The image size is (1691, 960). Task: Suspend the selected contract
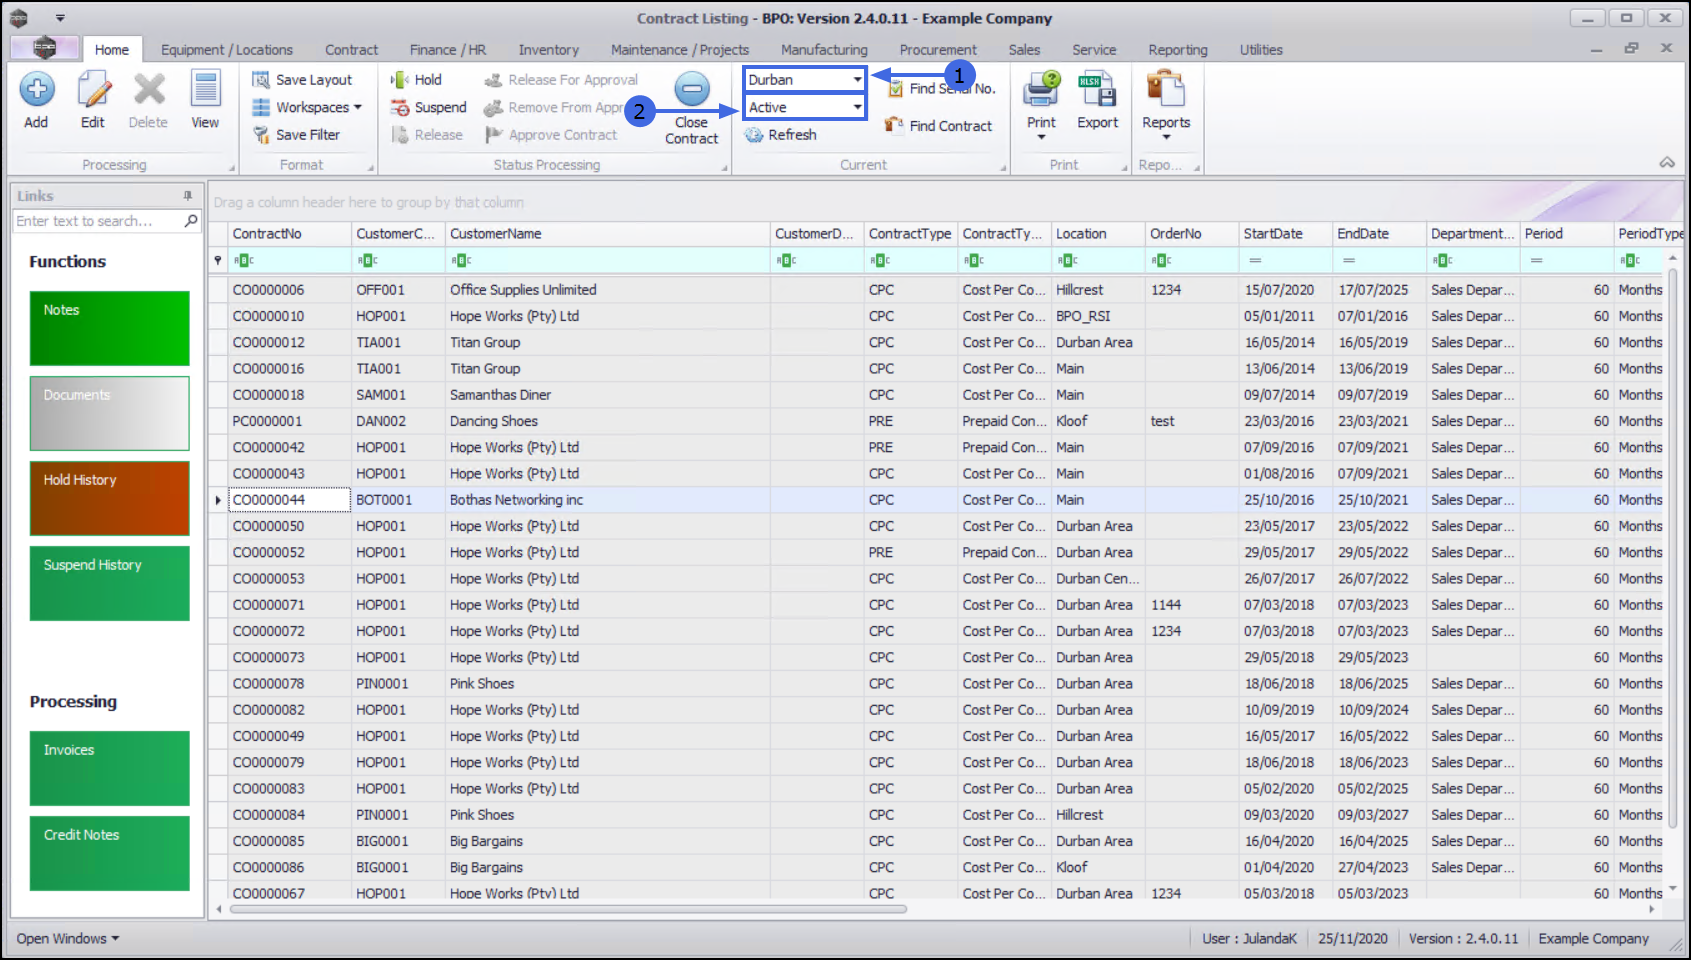click(428, 107)
